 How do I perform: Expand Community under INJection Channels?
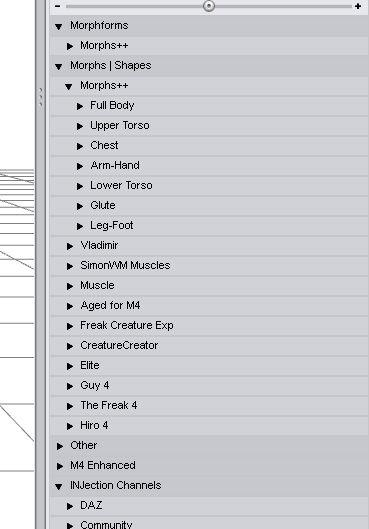pyautogui.click(x=70, y=526)
